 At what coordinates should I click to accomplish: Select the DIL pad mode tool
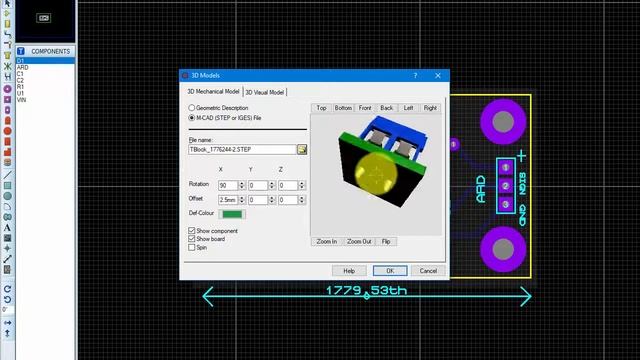(x=7, y=110)
